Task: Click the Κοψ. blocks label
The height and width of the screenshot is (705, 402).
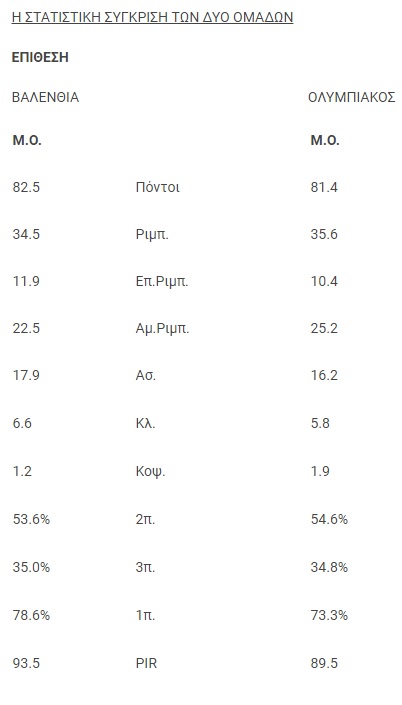Action: pos(150,472)
